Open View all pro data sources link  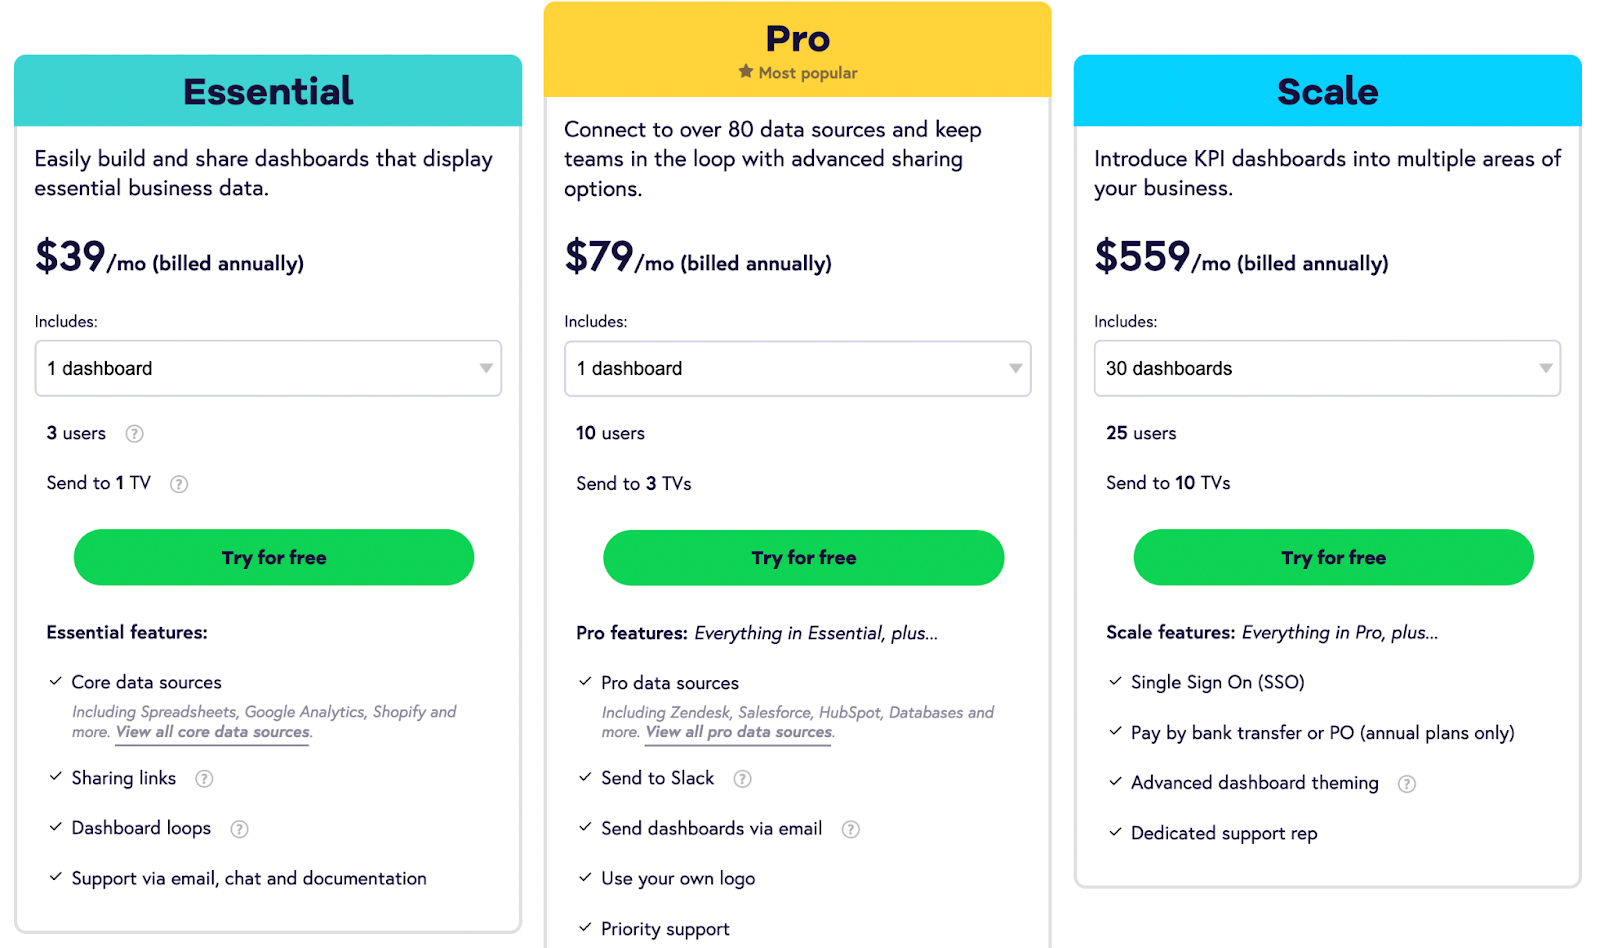coord(739,732)
